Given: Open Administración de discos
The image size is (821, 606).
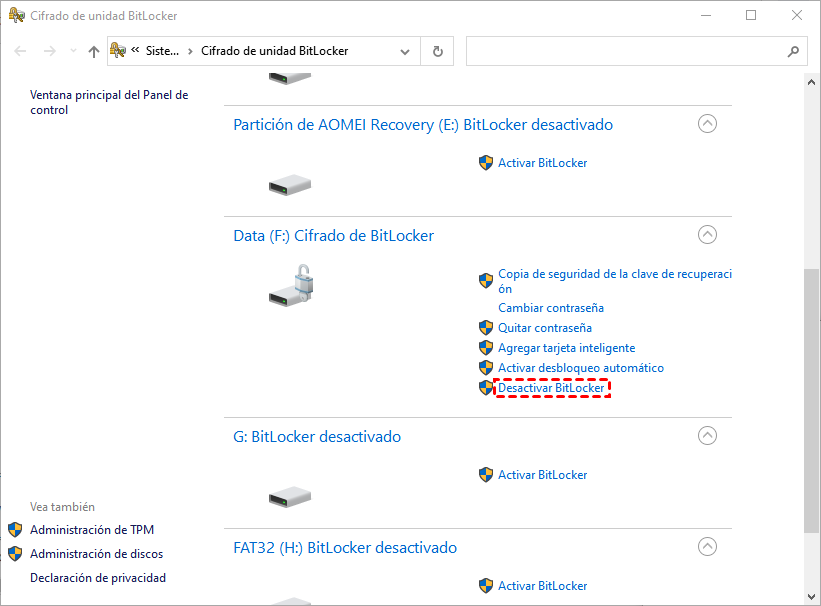Looking at the screenshot, I should pyautogui.click(x=96, y=554).
